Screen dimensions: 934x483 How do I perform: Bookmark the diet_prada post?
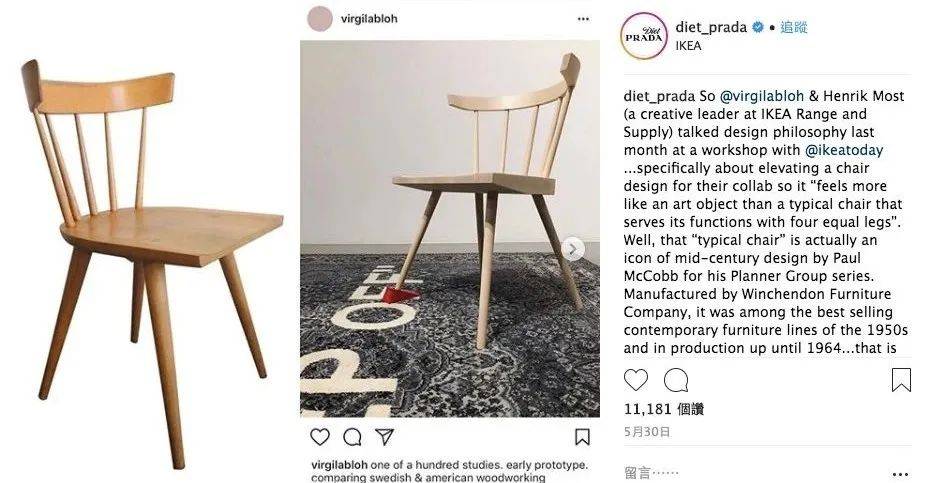901,380
